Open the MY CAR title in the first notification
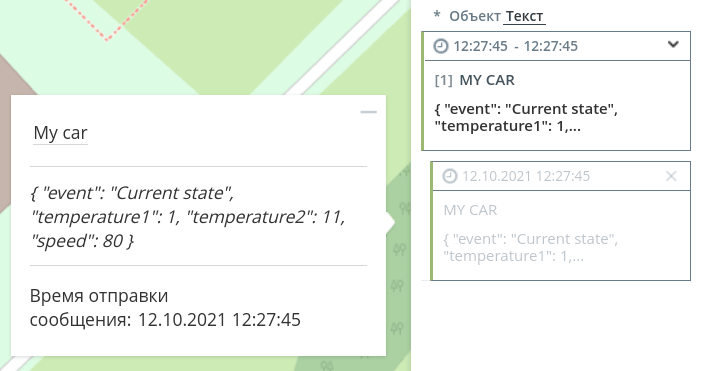The image size is (702, 371). [487, 80]
